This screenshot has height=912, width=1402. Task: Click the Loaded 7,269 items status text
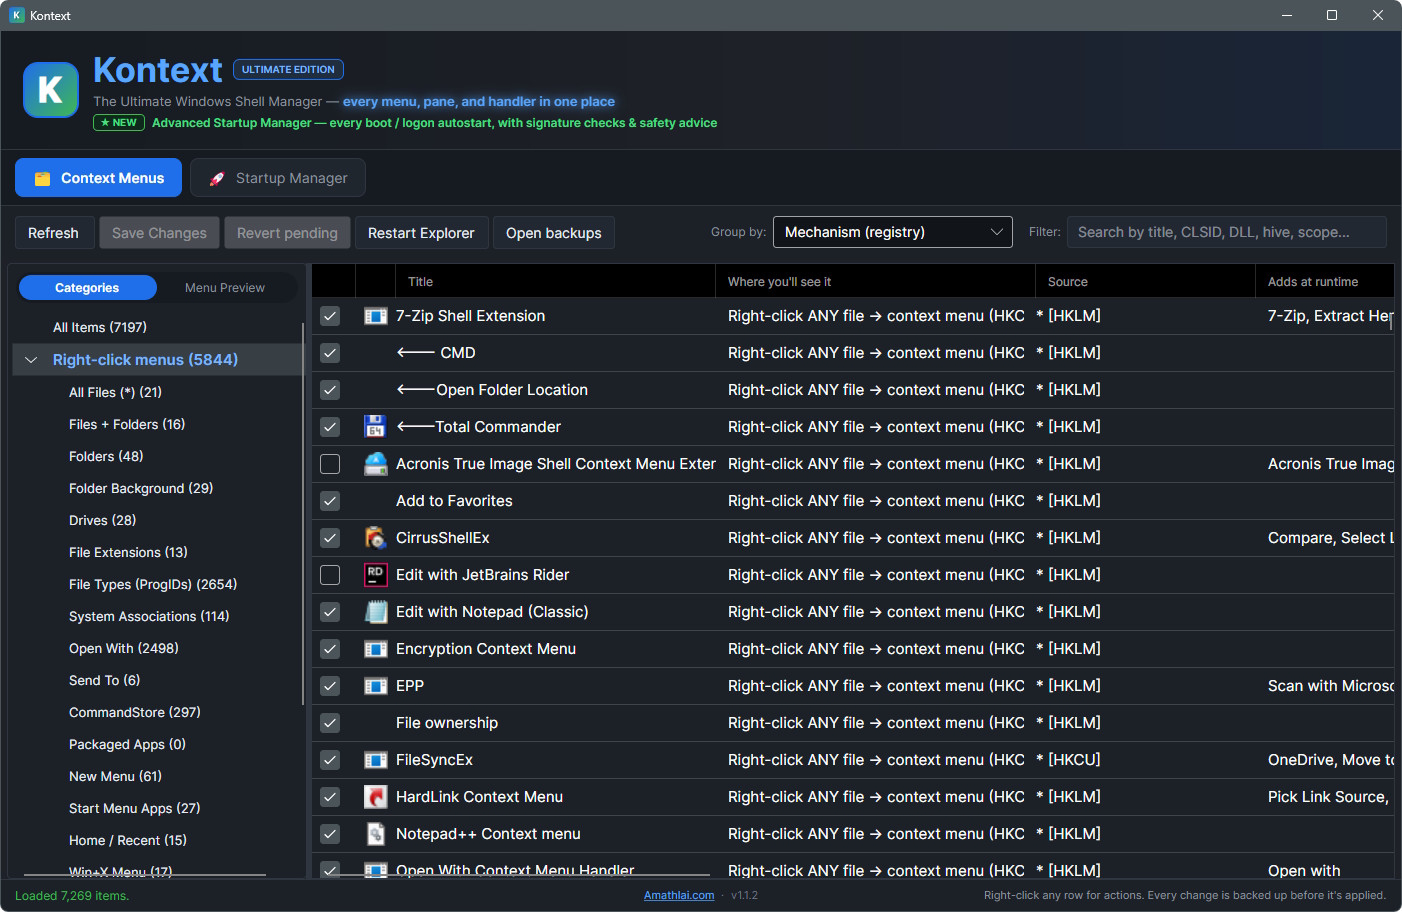coord(72,895)
